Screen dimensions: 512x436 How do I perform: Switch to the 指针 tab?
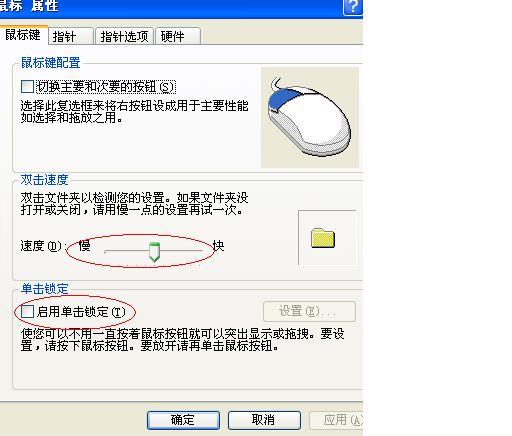[x=70, y=36]
